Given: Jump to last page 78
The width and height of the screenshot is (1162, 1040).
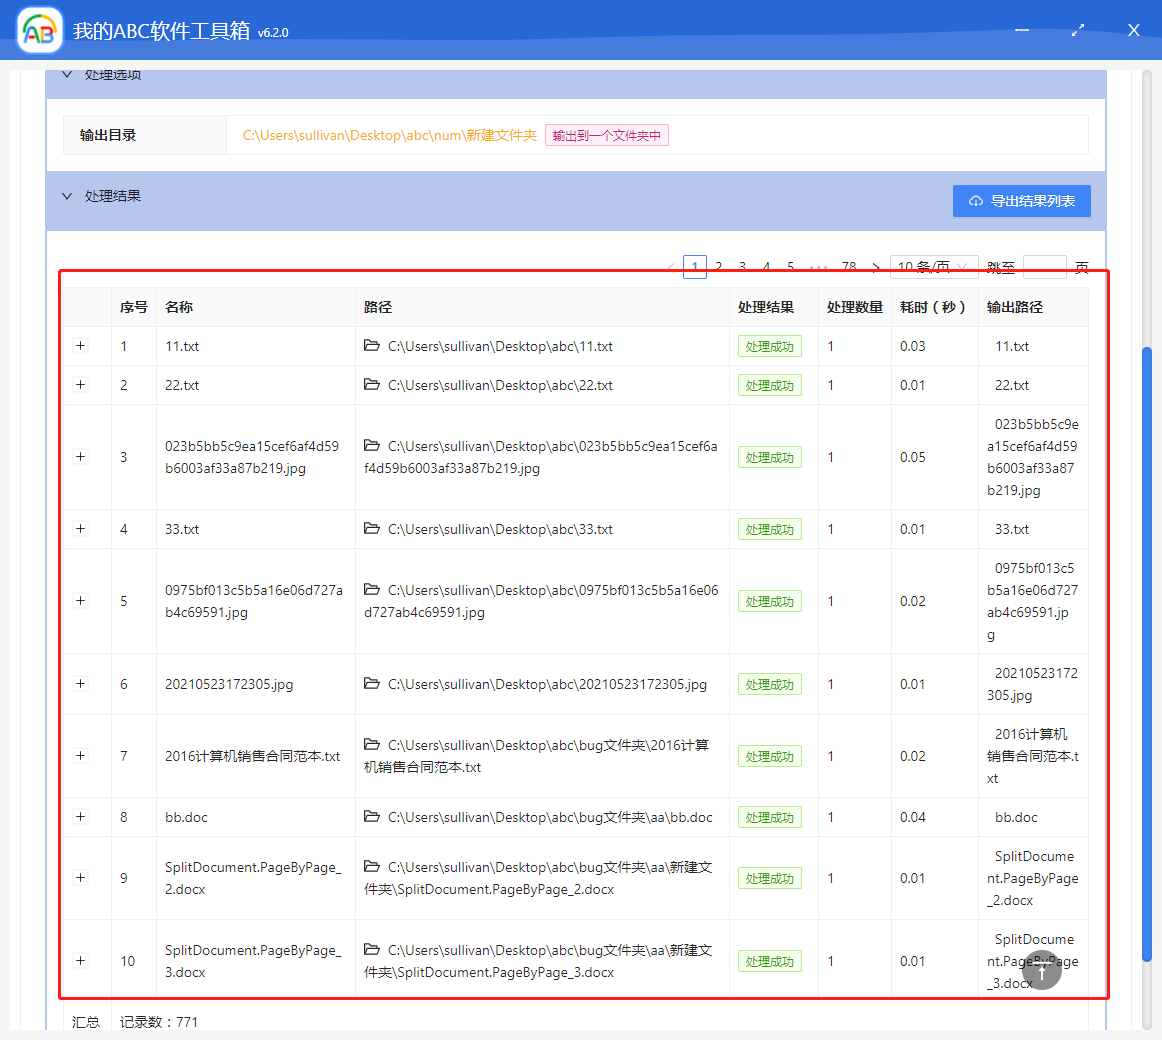Looking at the screenshot, I should pos(849,267).
